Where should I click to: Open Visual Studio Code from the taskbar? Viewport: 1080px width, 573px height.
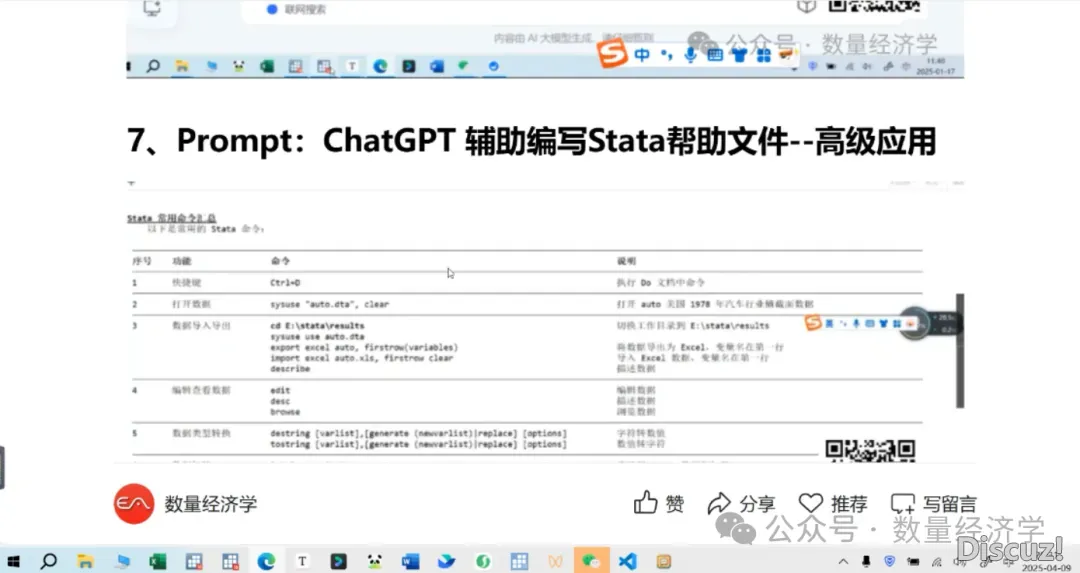pos(627,561)
